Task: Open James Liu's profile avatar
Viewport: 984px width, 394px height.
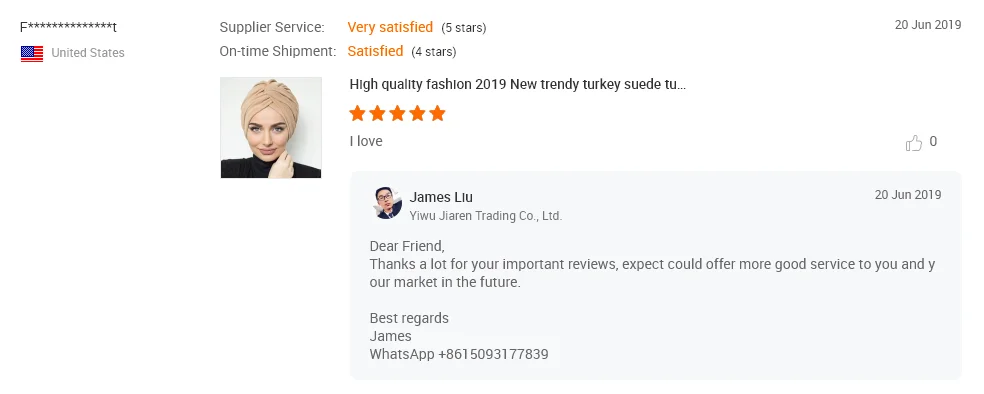Action: click(387, 203)
